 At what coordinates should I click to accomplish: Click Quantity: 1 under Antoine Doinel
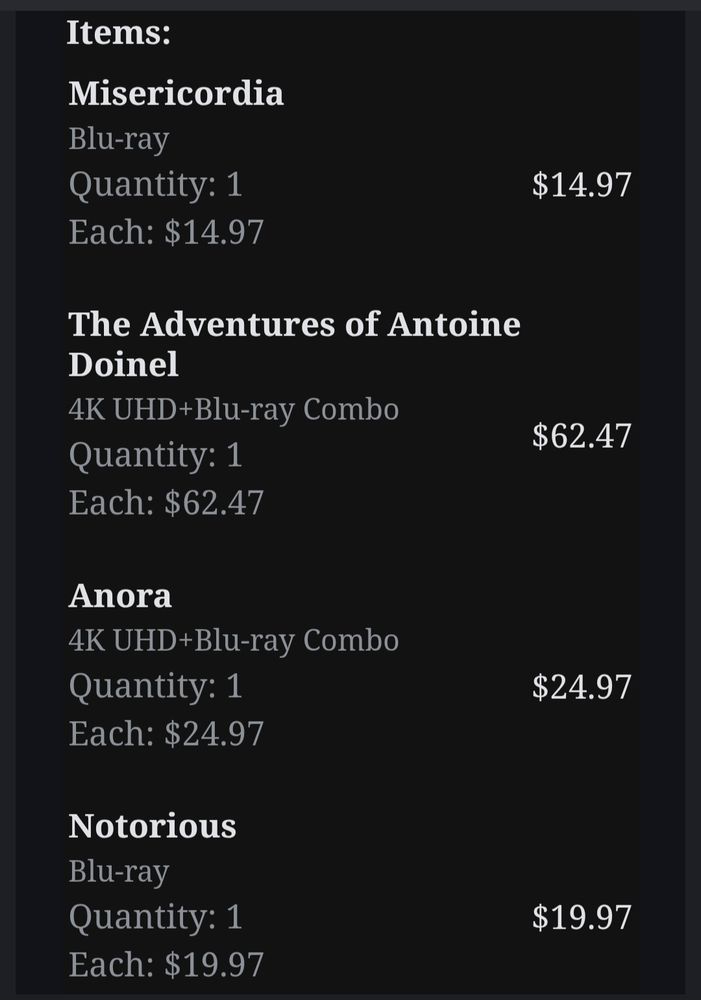tap(155, 456)
